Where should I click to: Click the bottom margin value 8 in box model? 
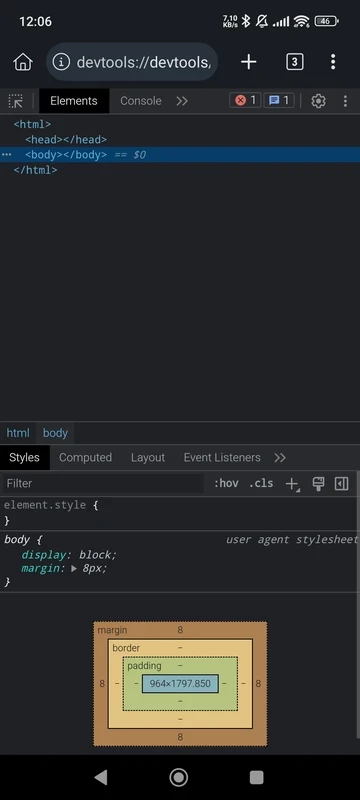(x=180, y=737)
